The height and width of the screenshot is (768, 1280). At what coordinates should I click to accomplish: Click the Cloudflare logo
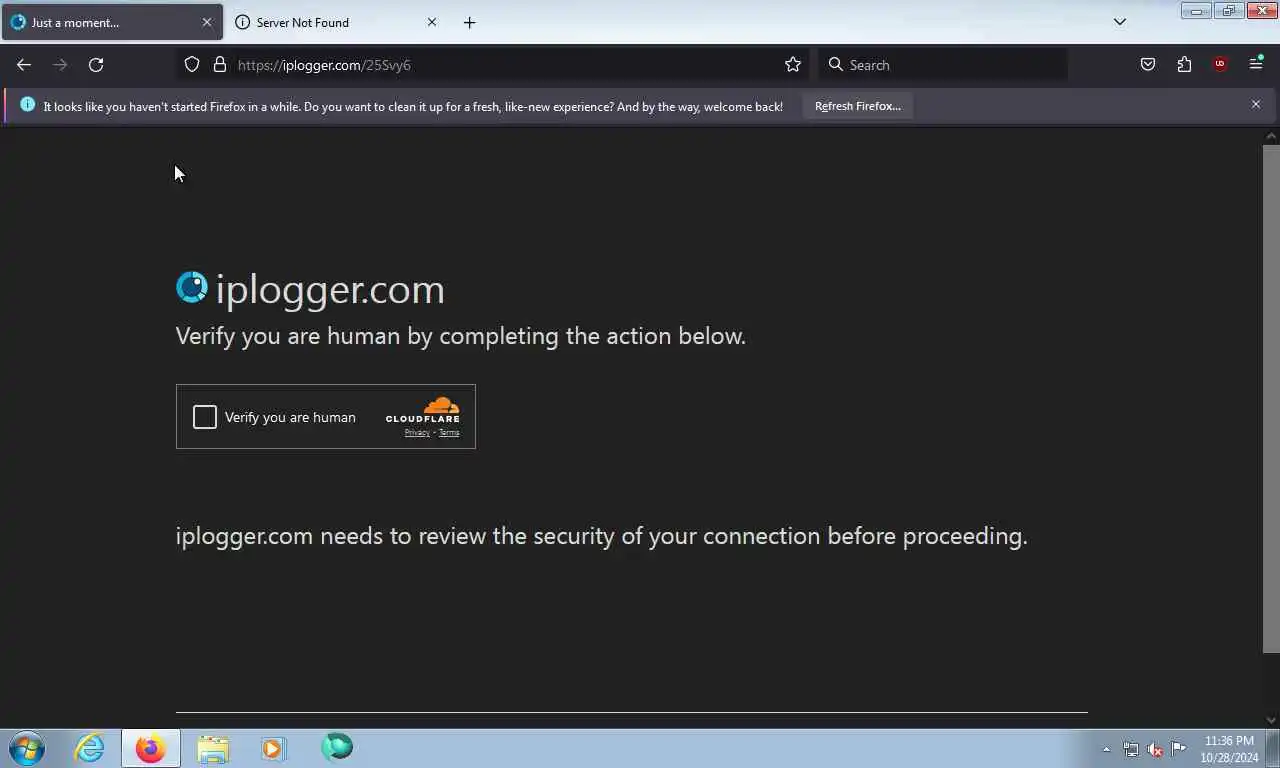click(423, 410)
